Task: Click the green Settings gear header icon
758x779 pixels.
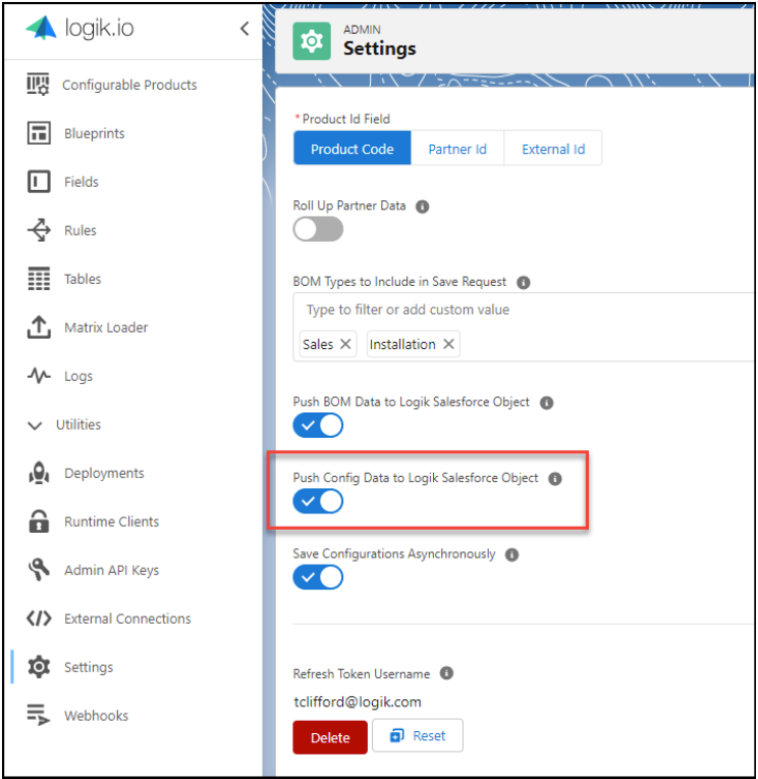Action: (311, 41)
